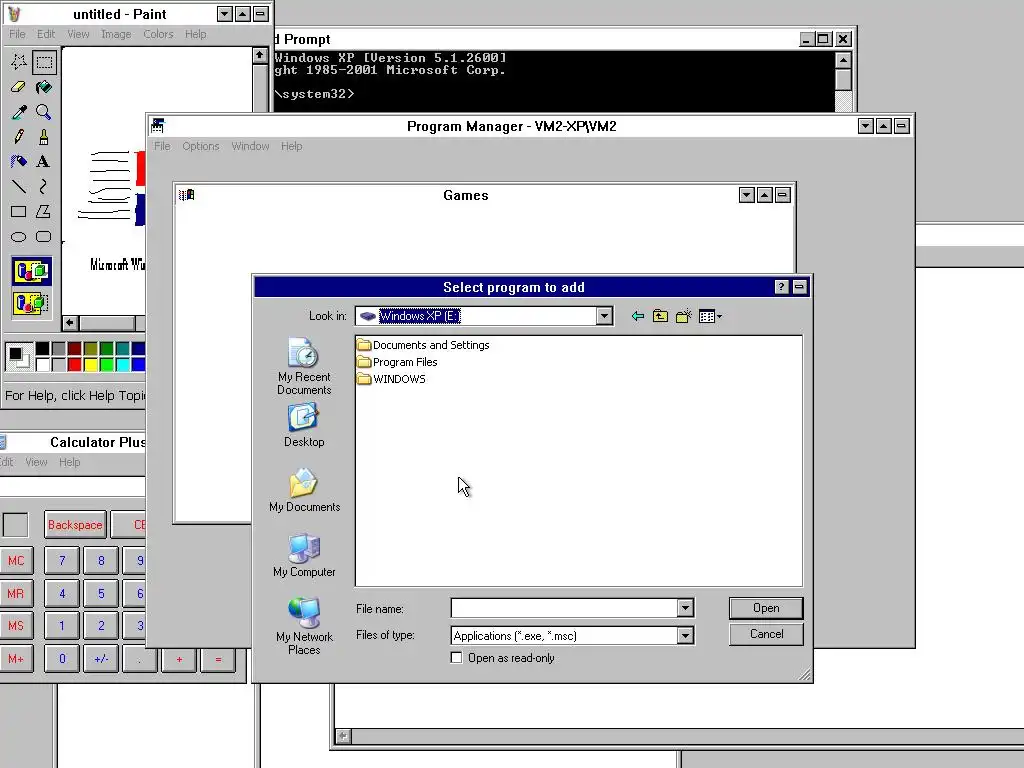Pick the Eraser tool in Paint

click(x=18, y=87)
